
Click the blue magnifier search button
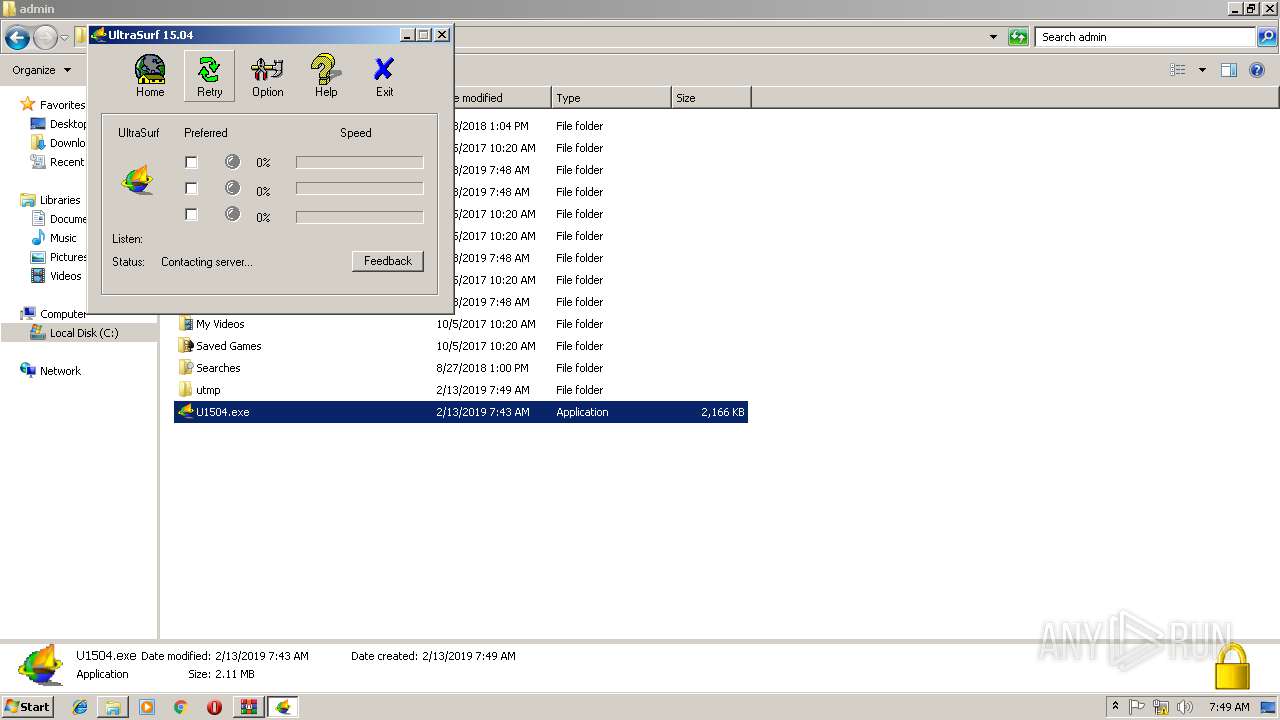[x=1267, y=37]
